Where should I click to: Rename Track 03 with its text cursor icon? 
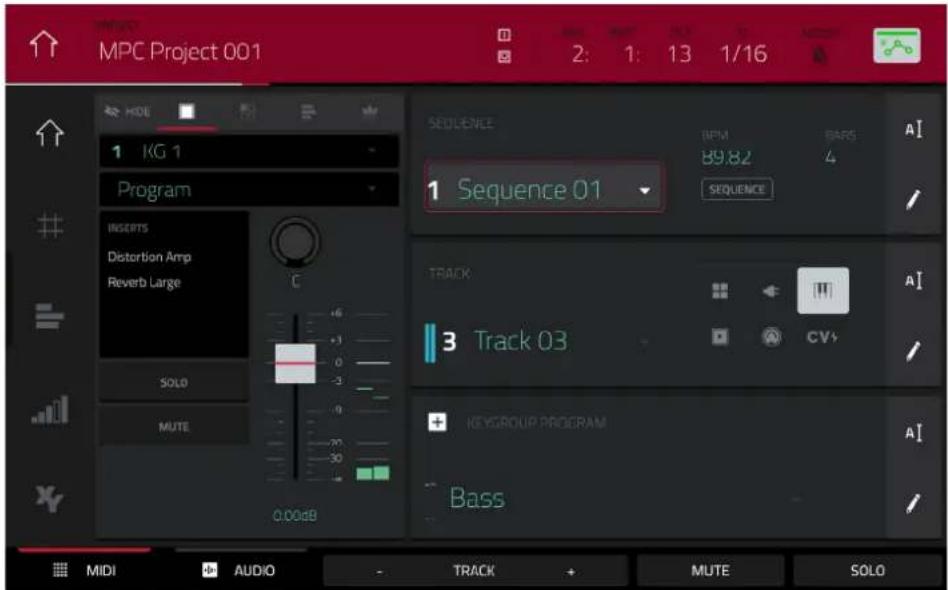[914, 280]
